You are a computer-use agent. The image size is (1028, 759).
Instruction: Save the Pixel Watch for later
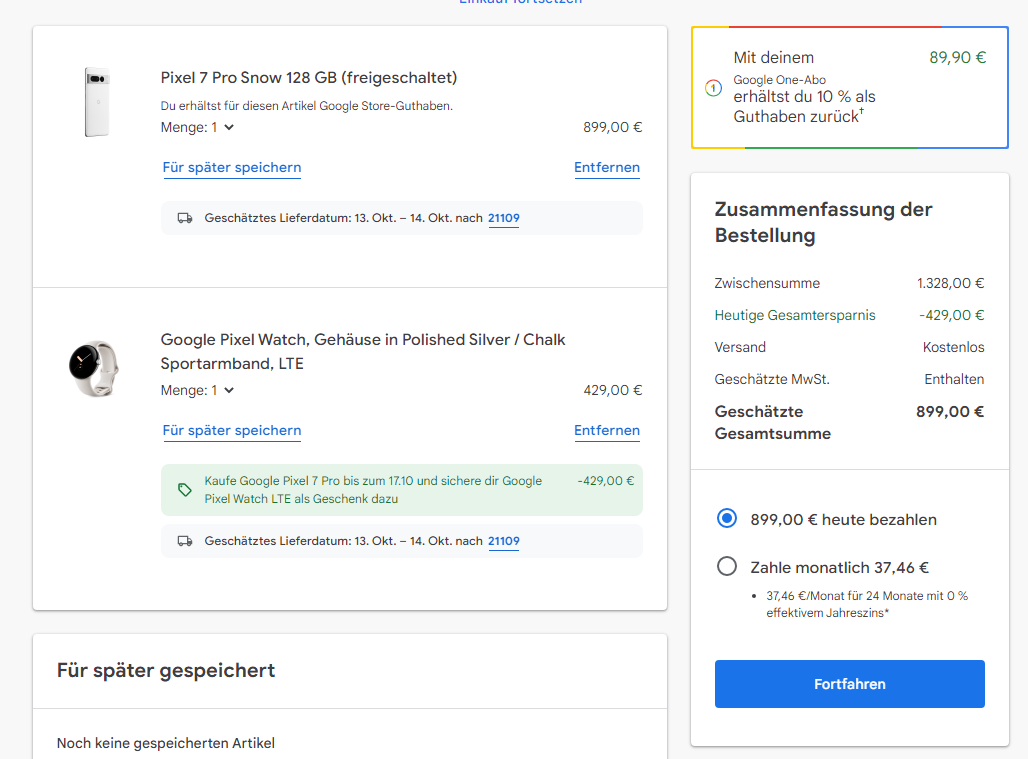point(232,430)
